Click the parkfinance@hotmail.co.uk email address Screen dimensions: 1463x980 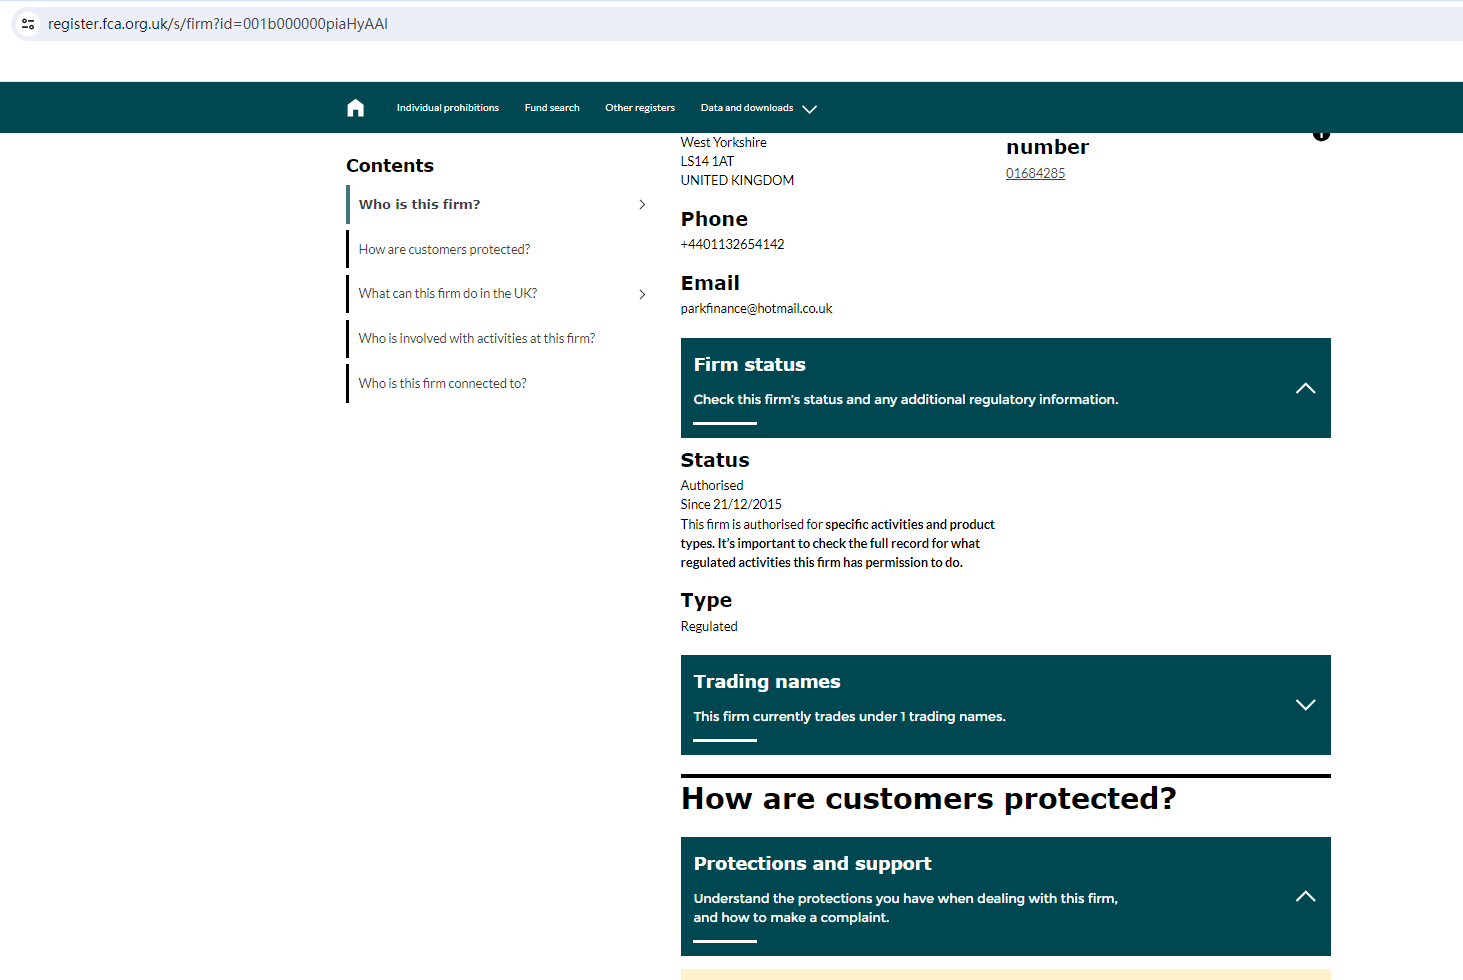tap(756, 309)
